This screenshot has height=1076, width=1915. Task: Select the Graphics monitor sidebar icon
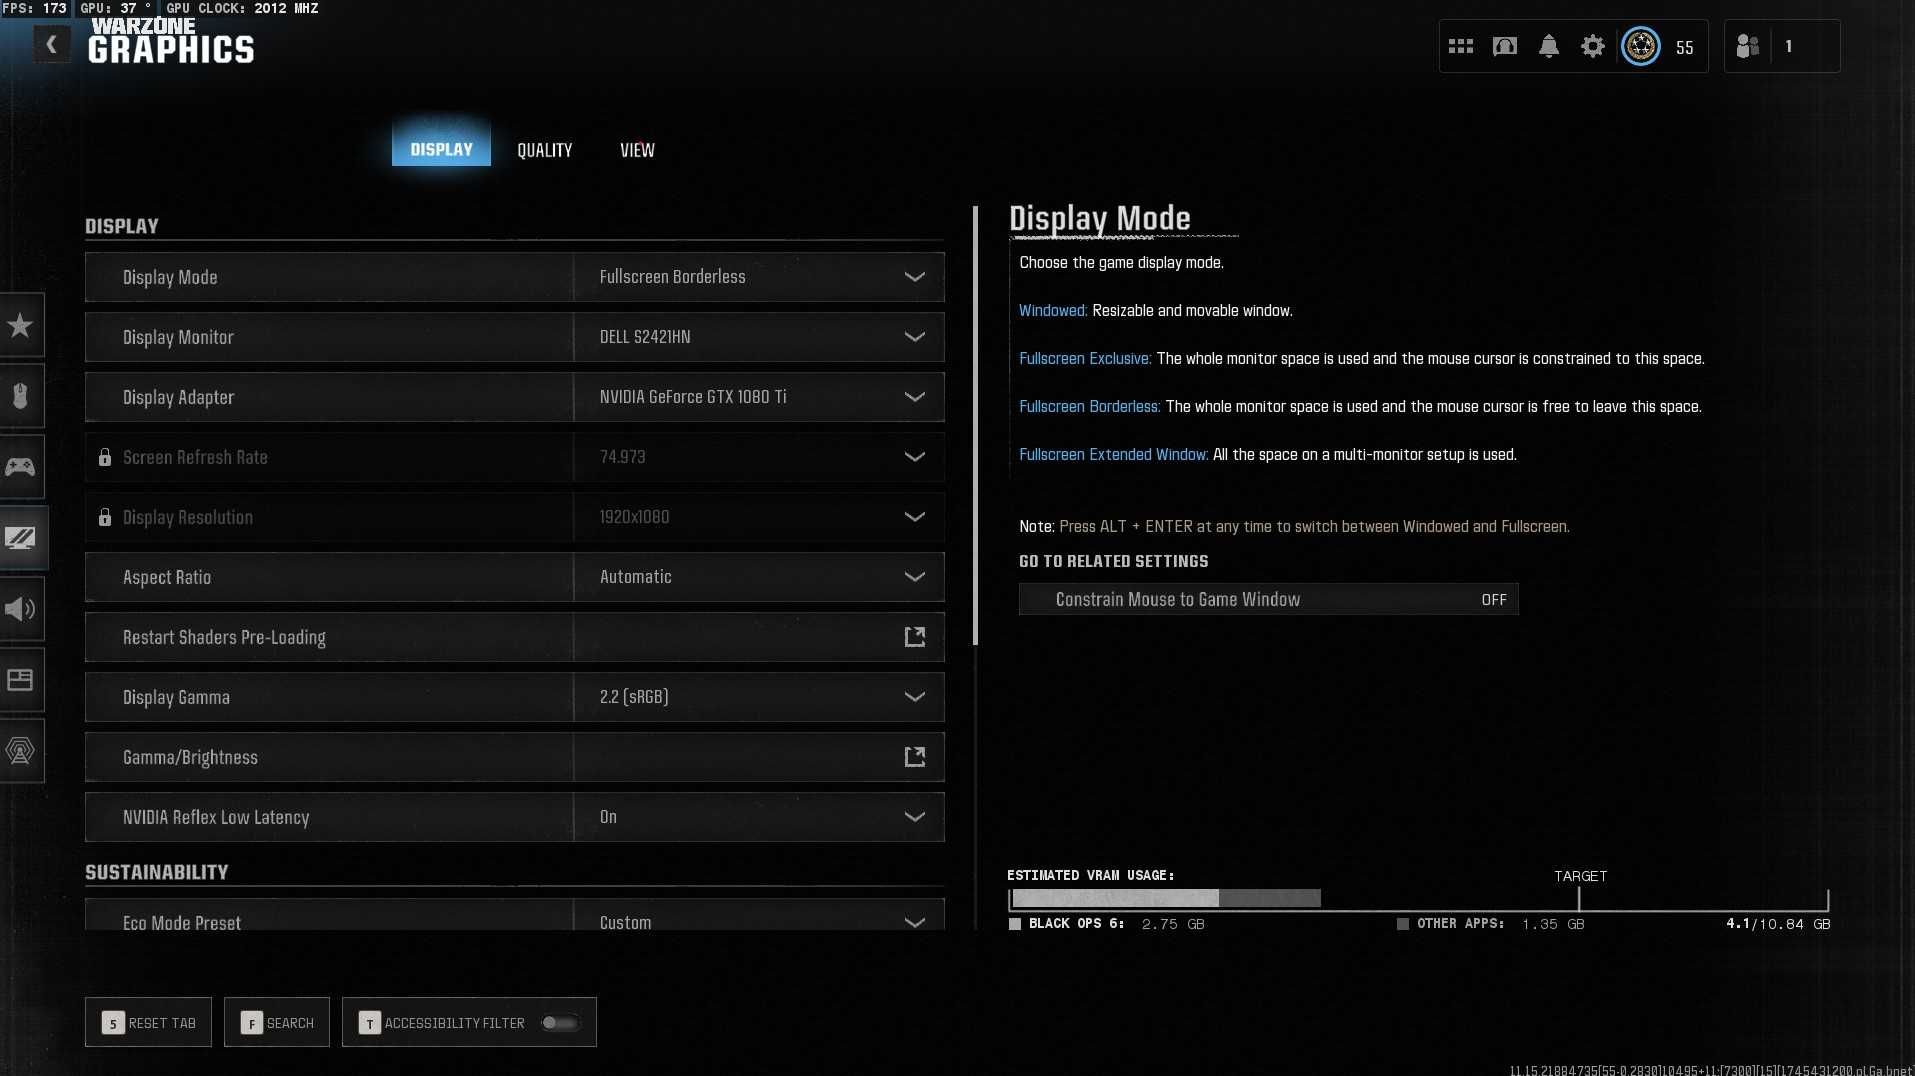[x=21, y=538]
